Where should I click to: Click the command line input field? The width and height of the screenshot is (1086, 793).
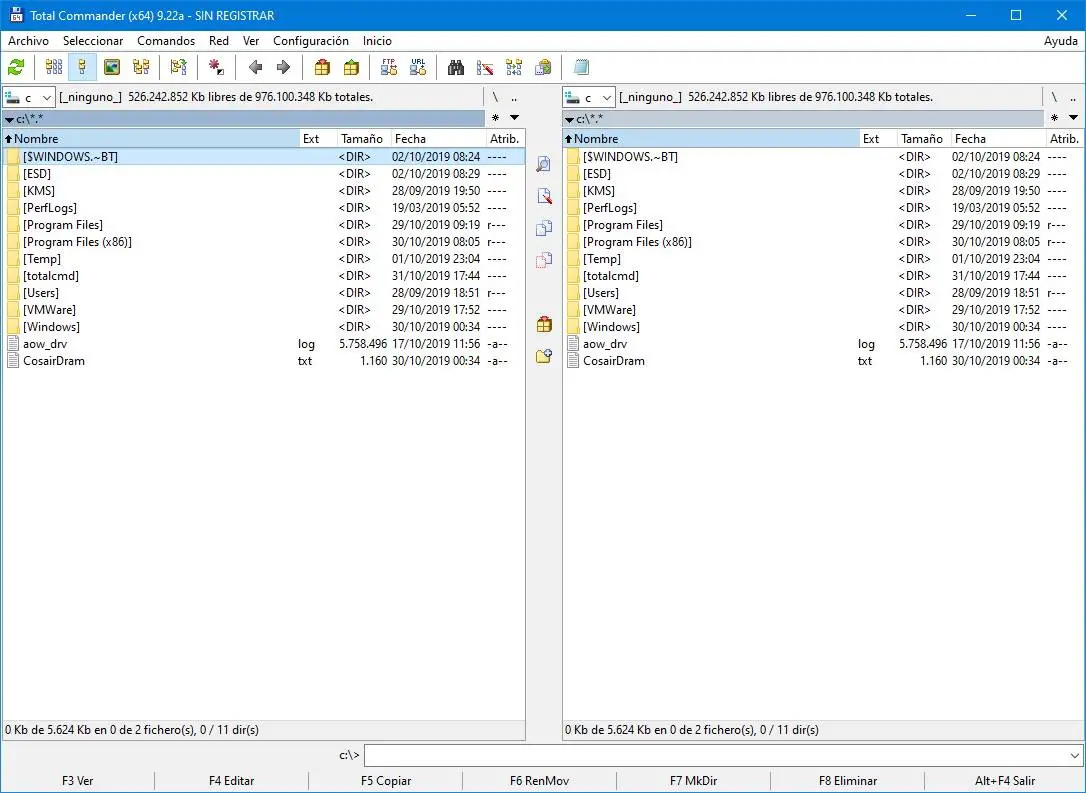[x=715, y=756]
